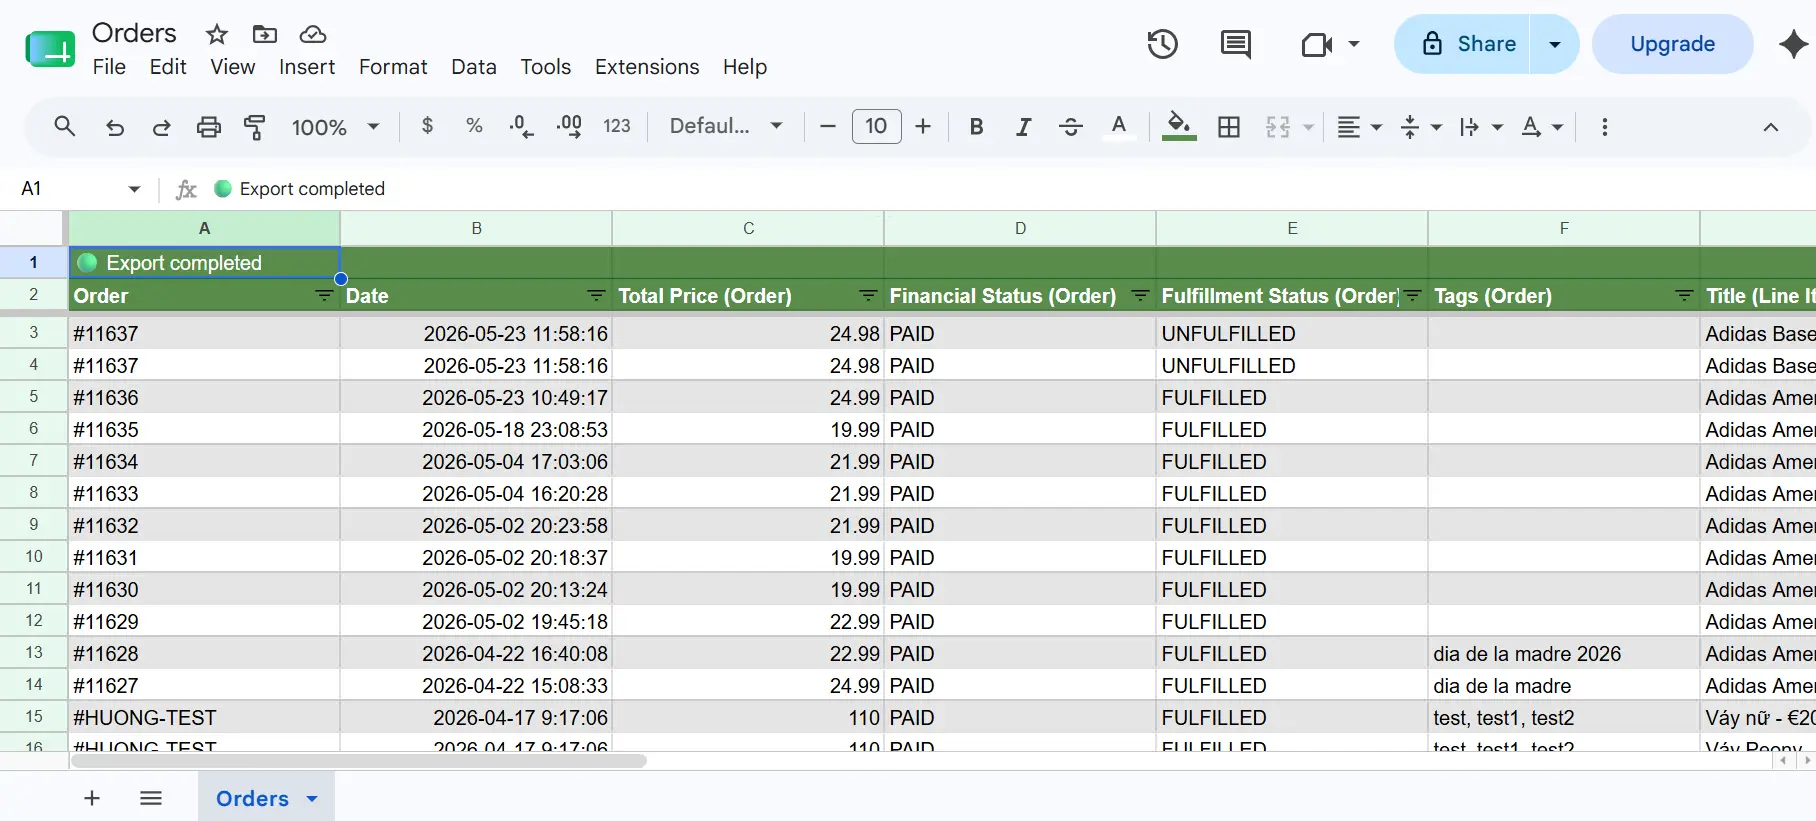The image size is (1816, 821).
Task: Open fill color picker
Action: click(1179, 127)
